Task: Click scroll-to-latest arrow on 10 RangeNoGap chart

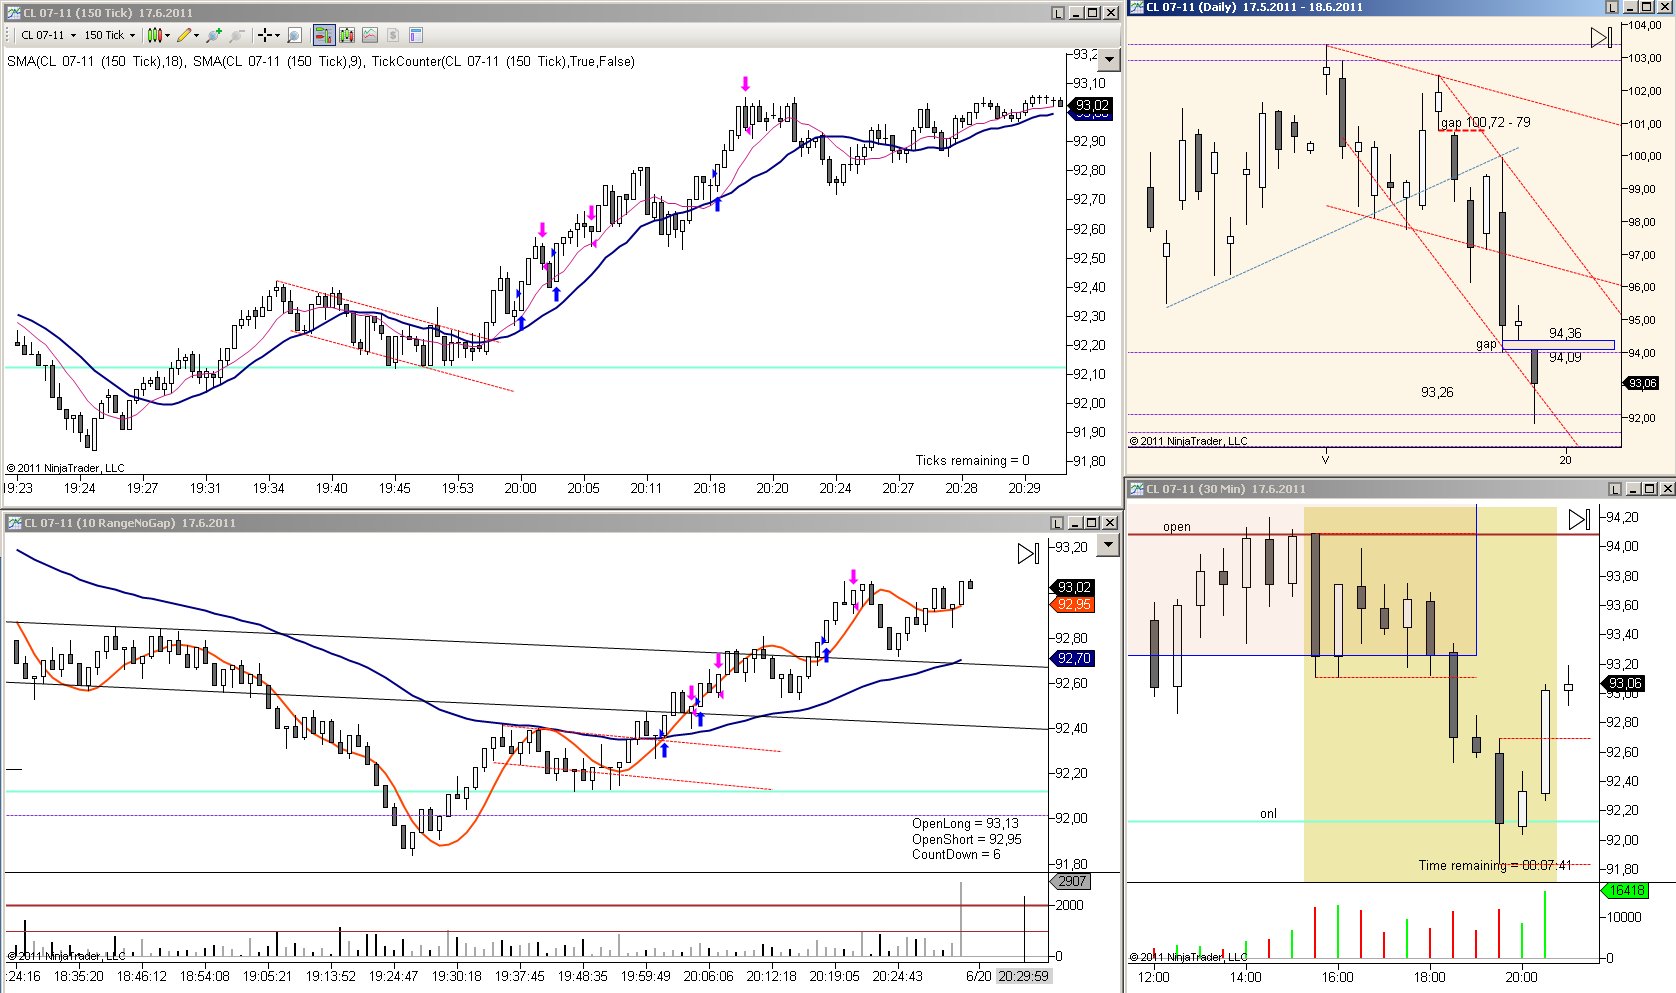Action: [x=1028, y=553]
